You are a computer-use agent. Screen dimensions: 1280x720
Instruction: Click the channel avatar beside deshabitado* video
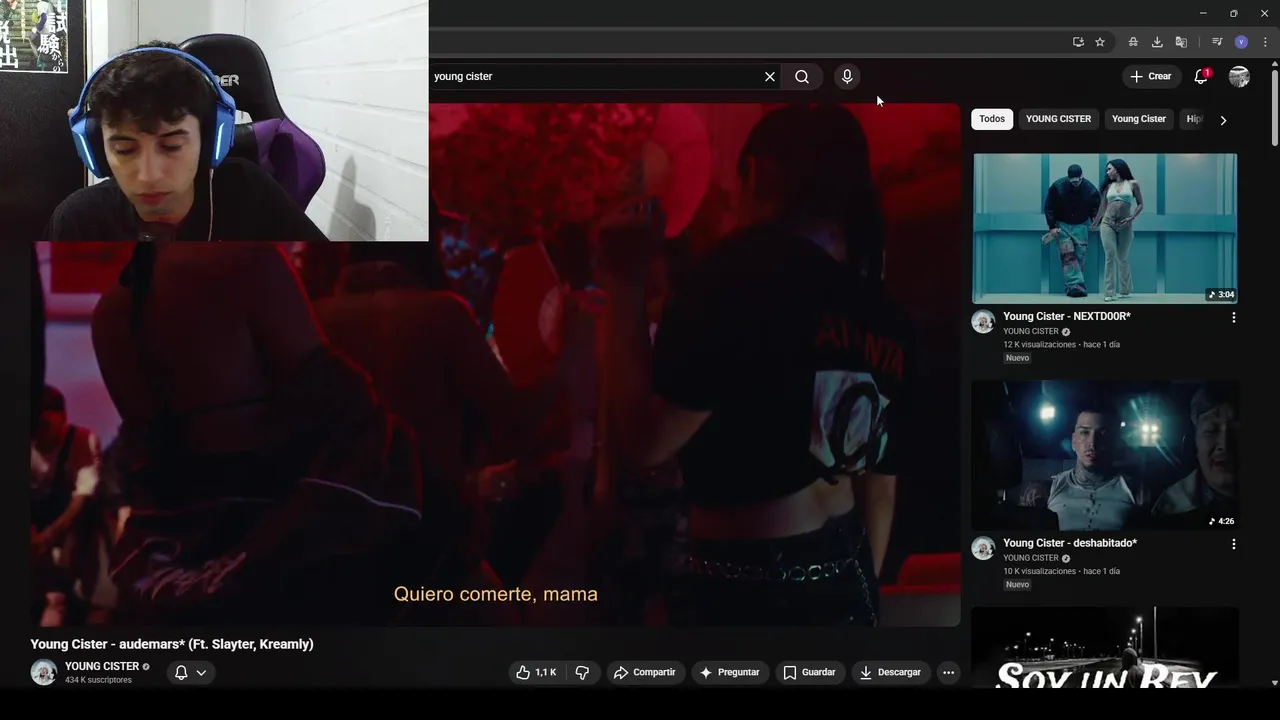[x=983, y=548]
